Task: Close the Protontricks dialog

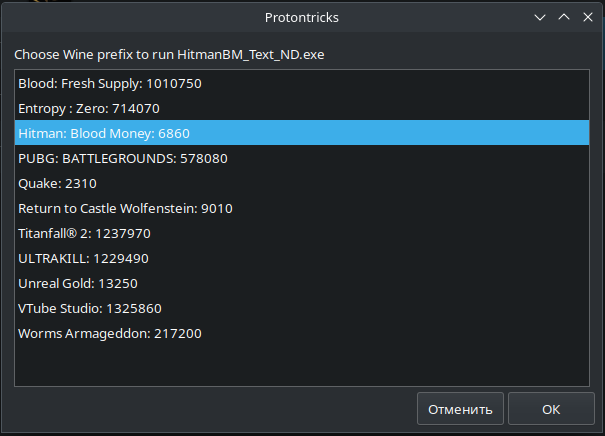Action: pyautogui.click(x=586, y=17)
